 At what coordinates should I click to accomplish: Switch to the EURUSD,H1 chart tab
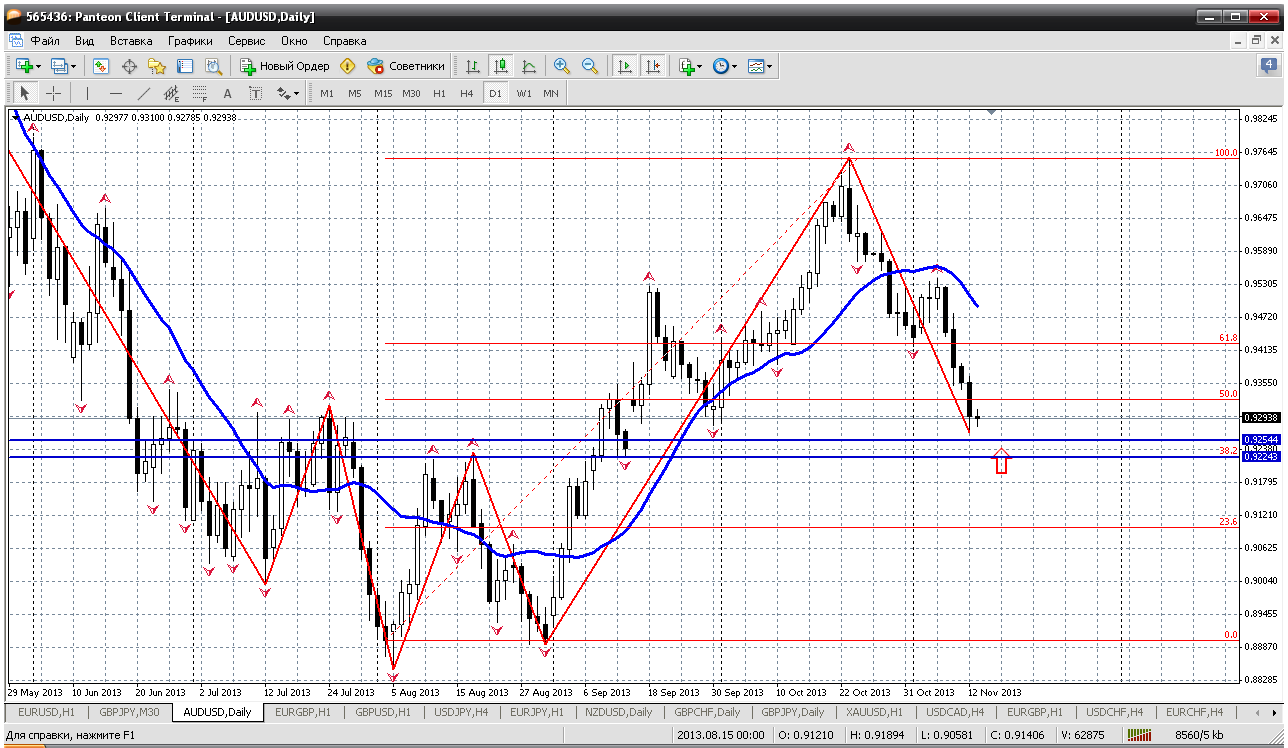pyautogui.click(x=46, y=712)
